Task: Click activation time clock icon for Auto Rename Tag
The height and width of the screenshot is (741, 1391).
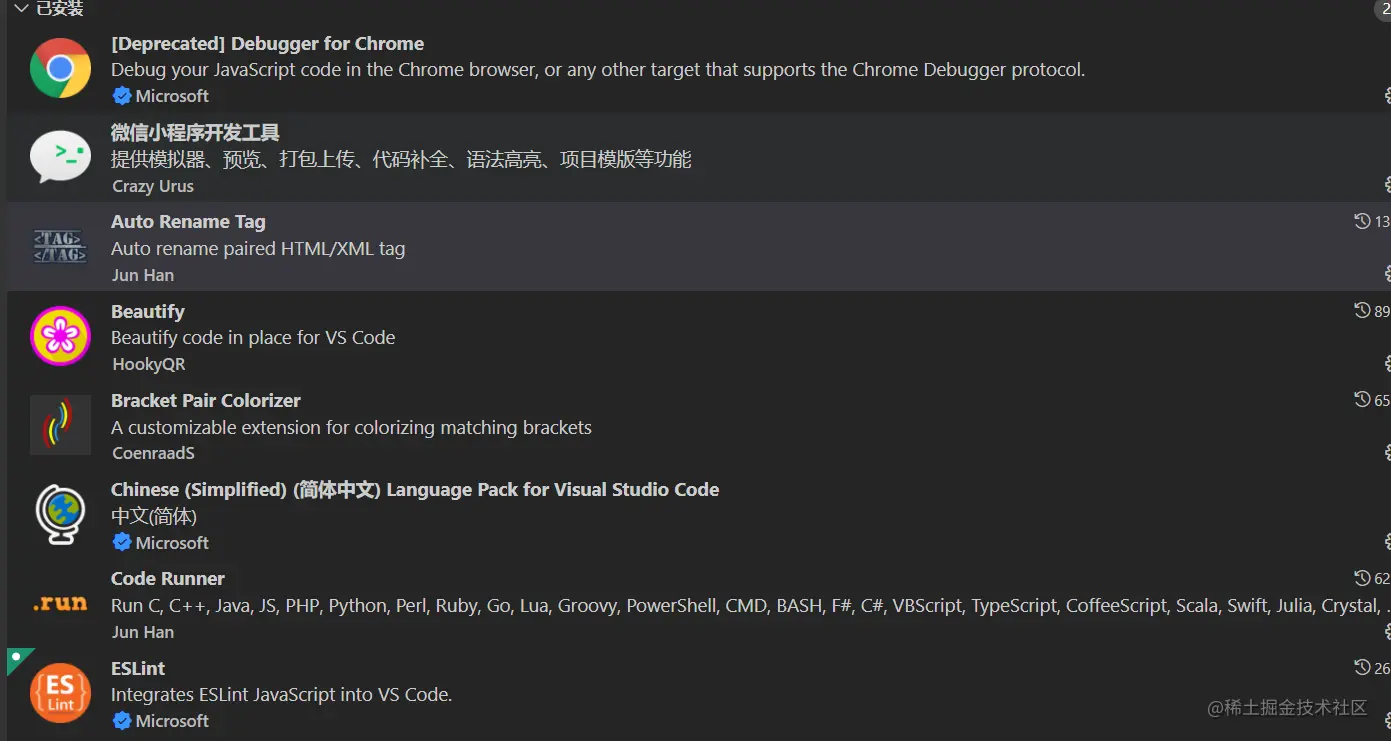Action: click(1362, 221)
